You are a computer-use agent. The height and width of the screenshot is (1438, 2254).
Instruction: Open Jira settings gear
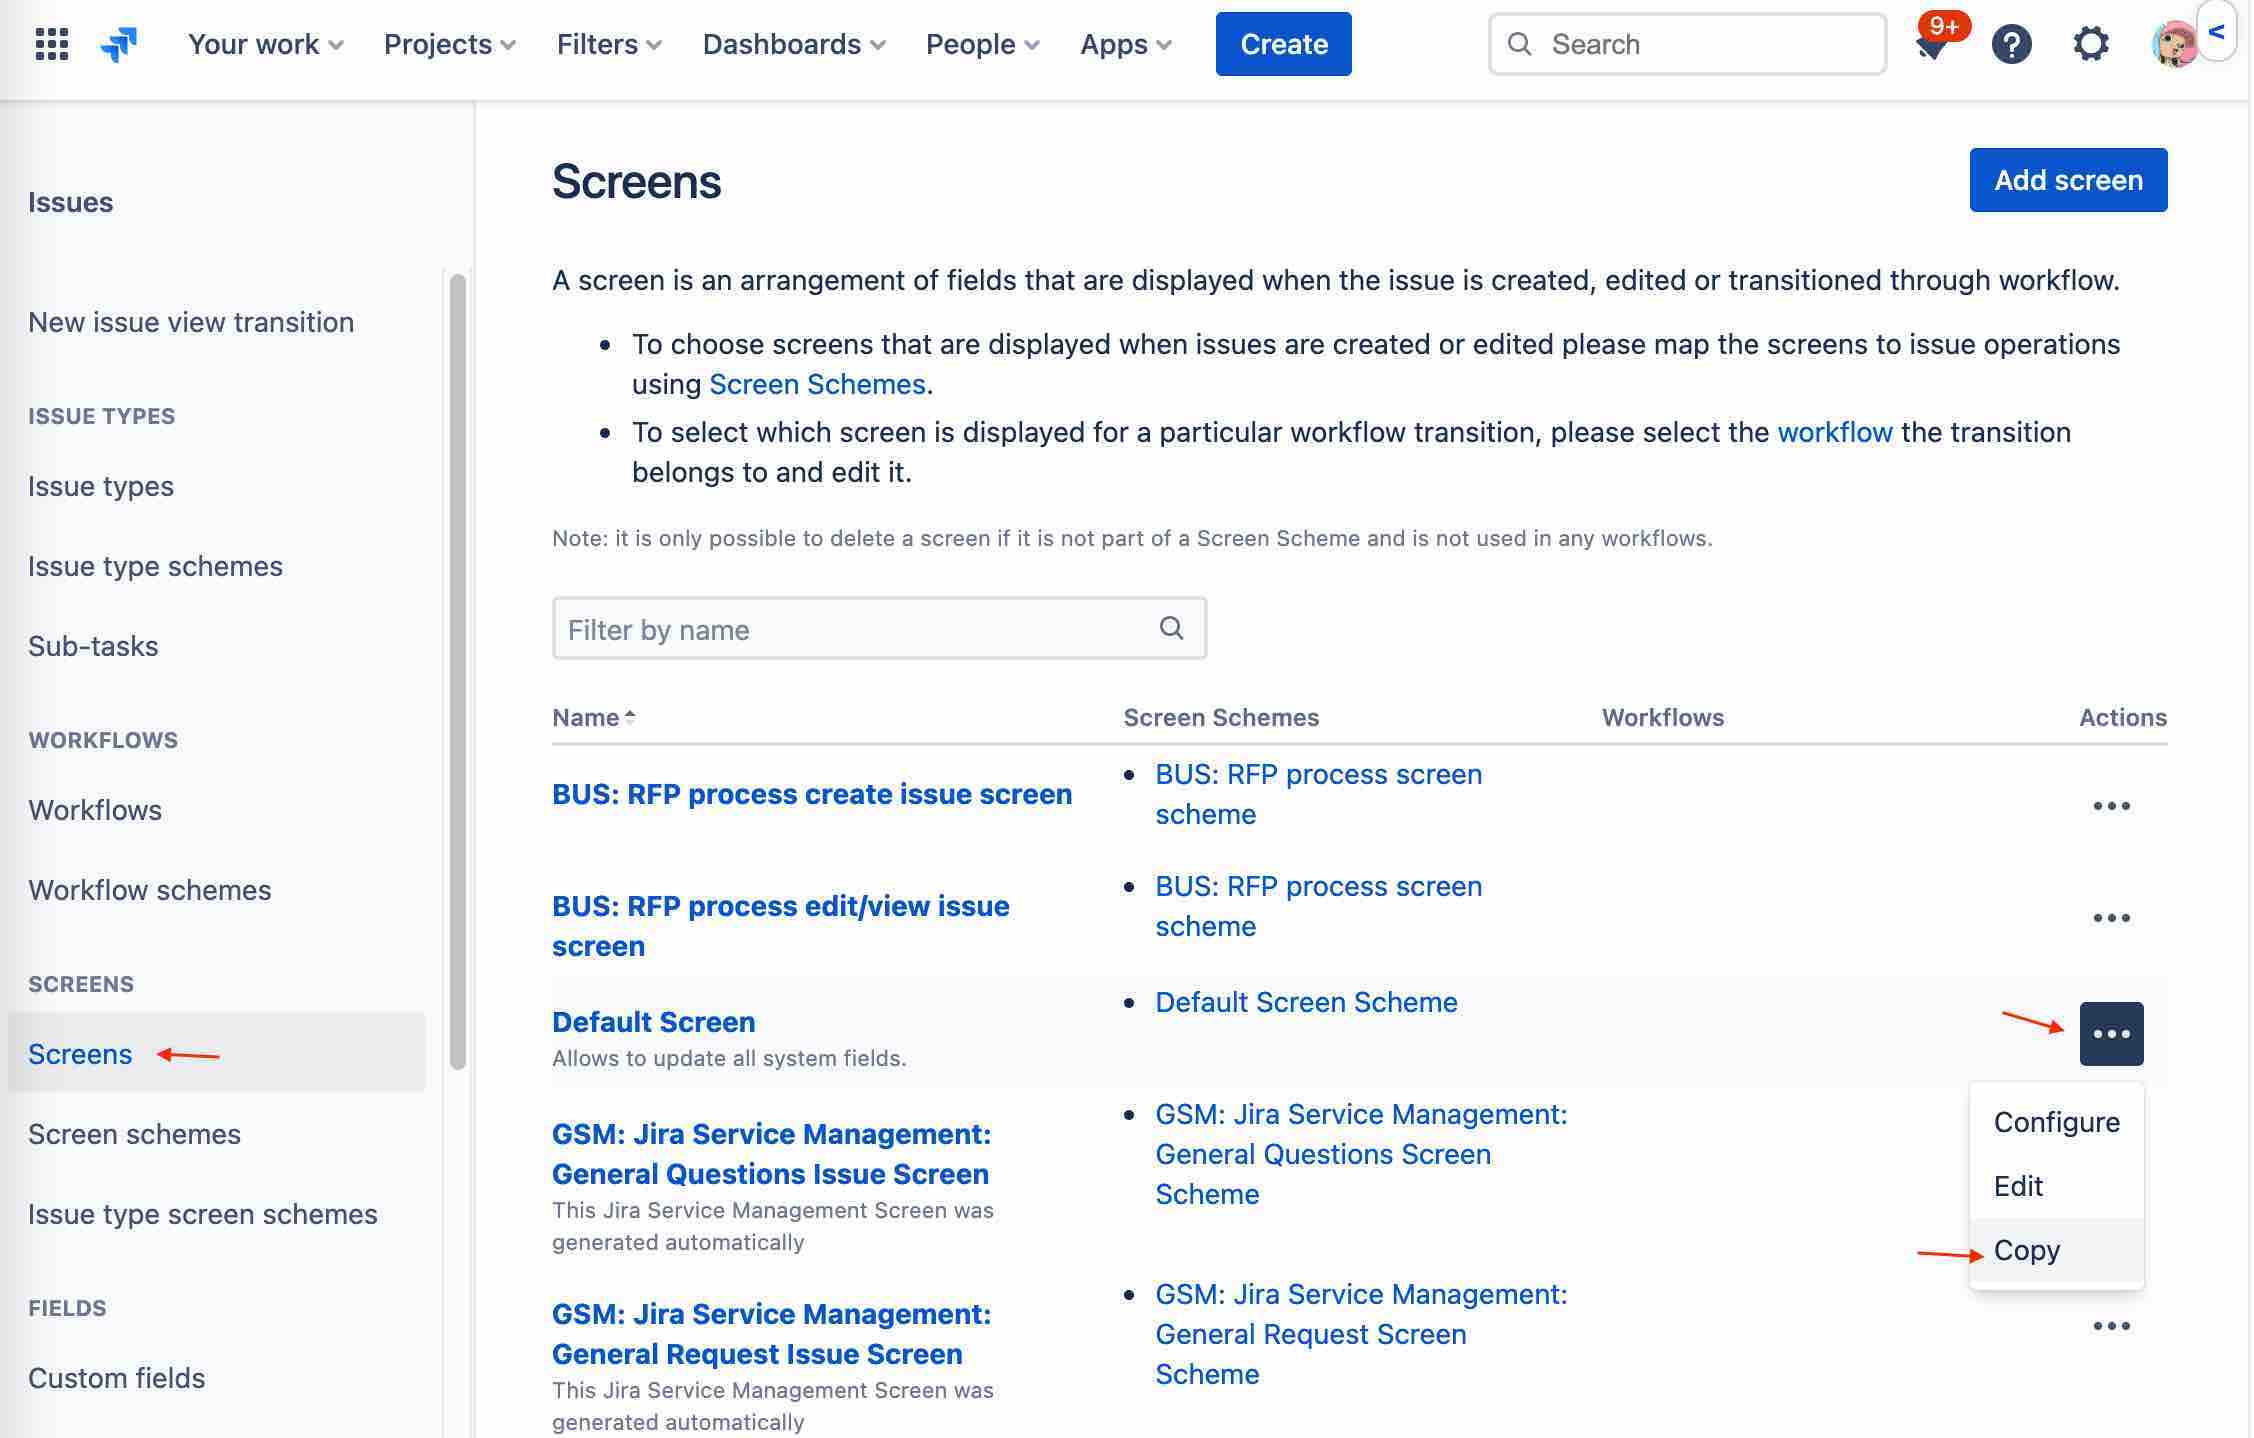(2092, 44)
